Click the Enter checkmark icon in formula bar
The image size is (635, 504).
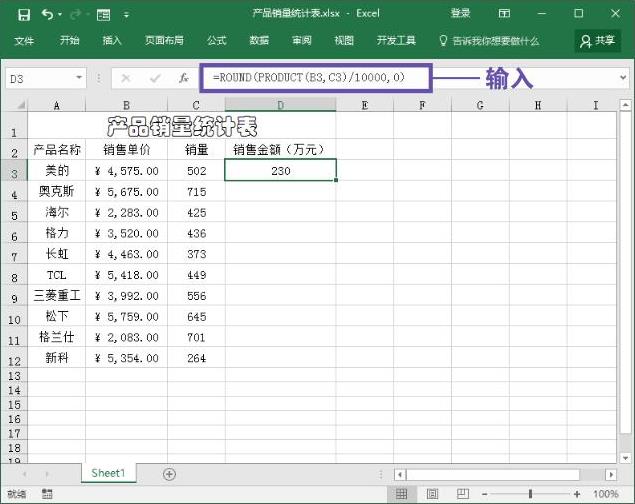pos(155,78)
